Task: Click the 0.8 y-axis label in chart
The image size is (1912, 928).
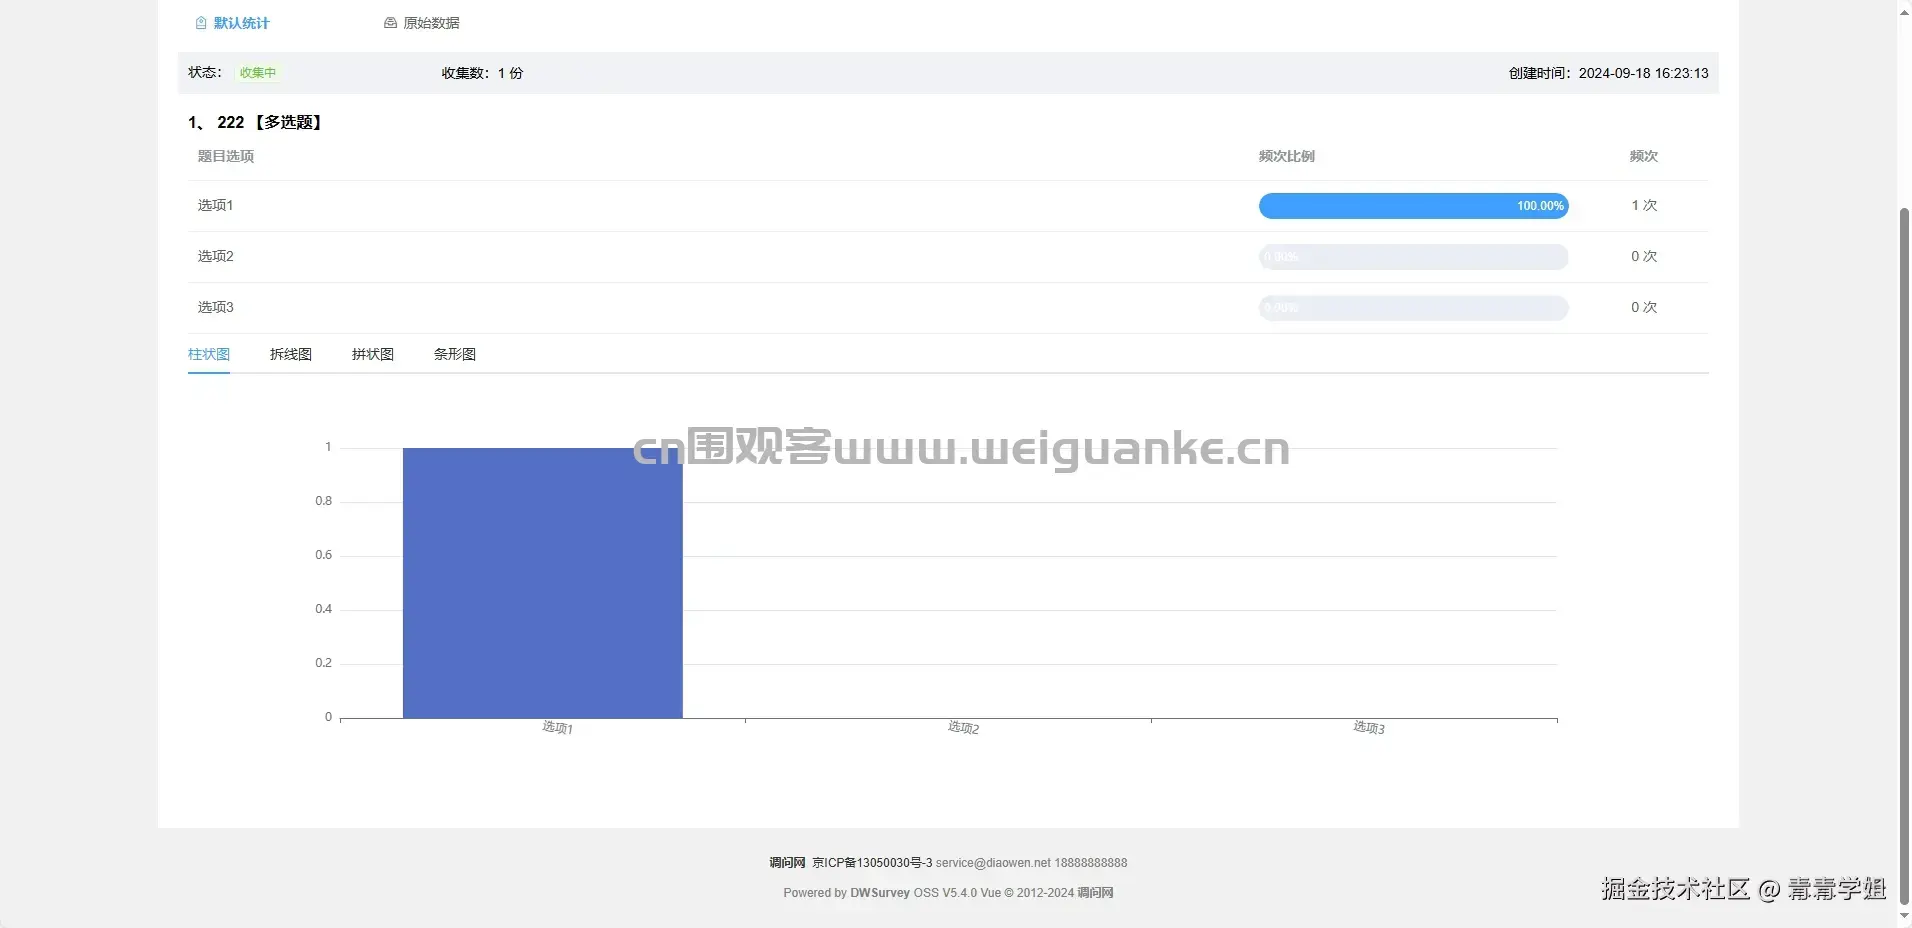Action: tap(324, 501)
